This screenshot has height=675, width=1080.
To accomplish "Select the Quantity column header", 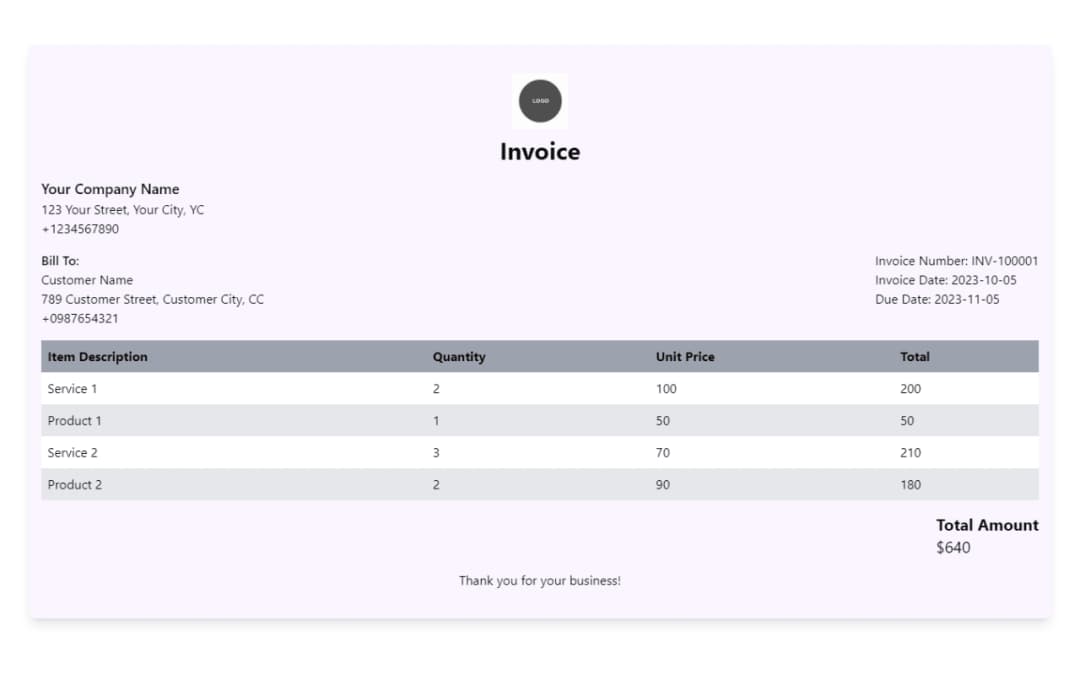I will [457, 356].
